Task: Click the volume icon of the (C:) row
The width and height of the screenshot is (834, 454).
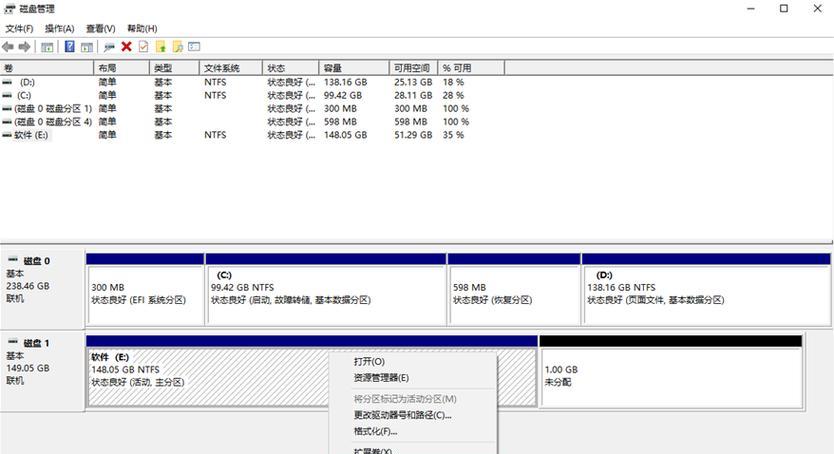Action: (x=7, y=96)
